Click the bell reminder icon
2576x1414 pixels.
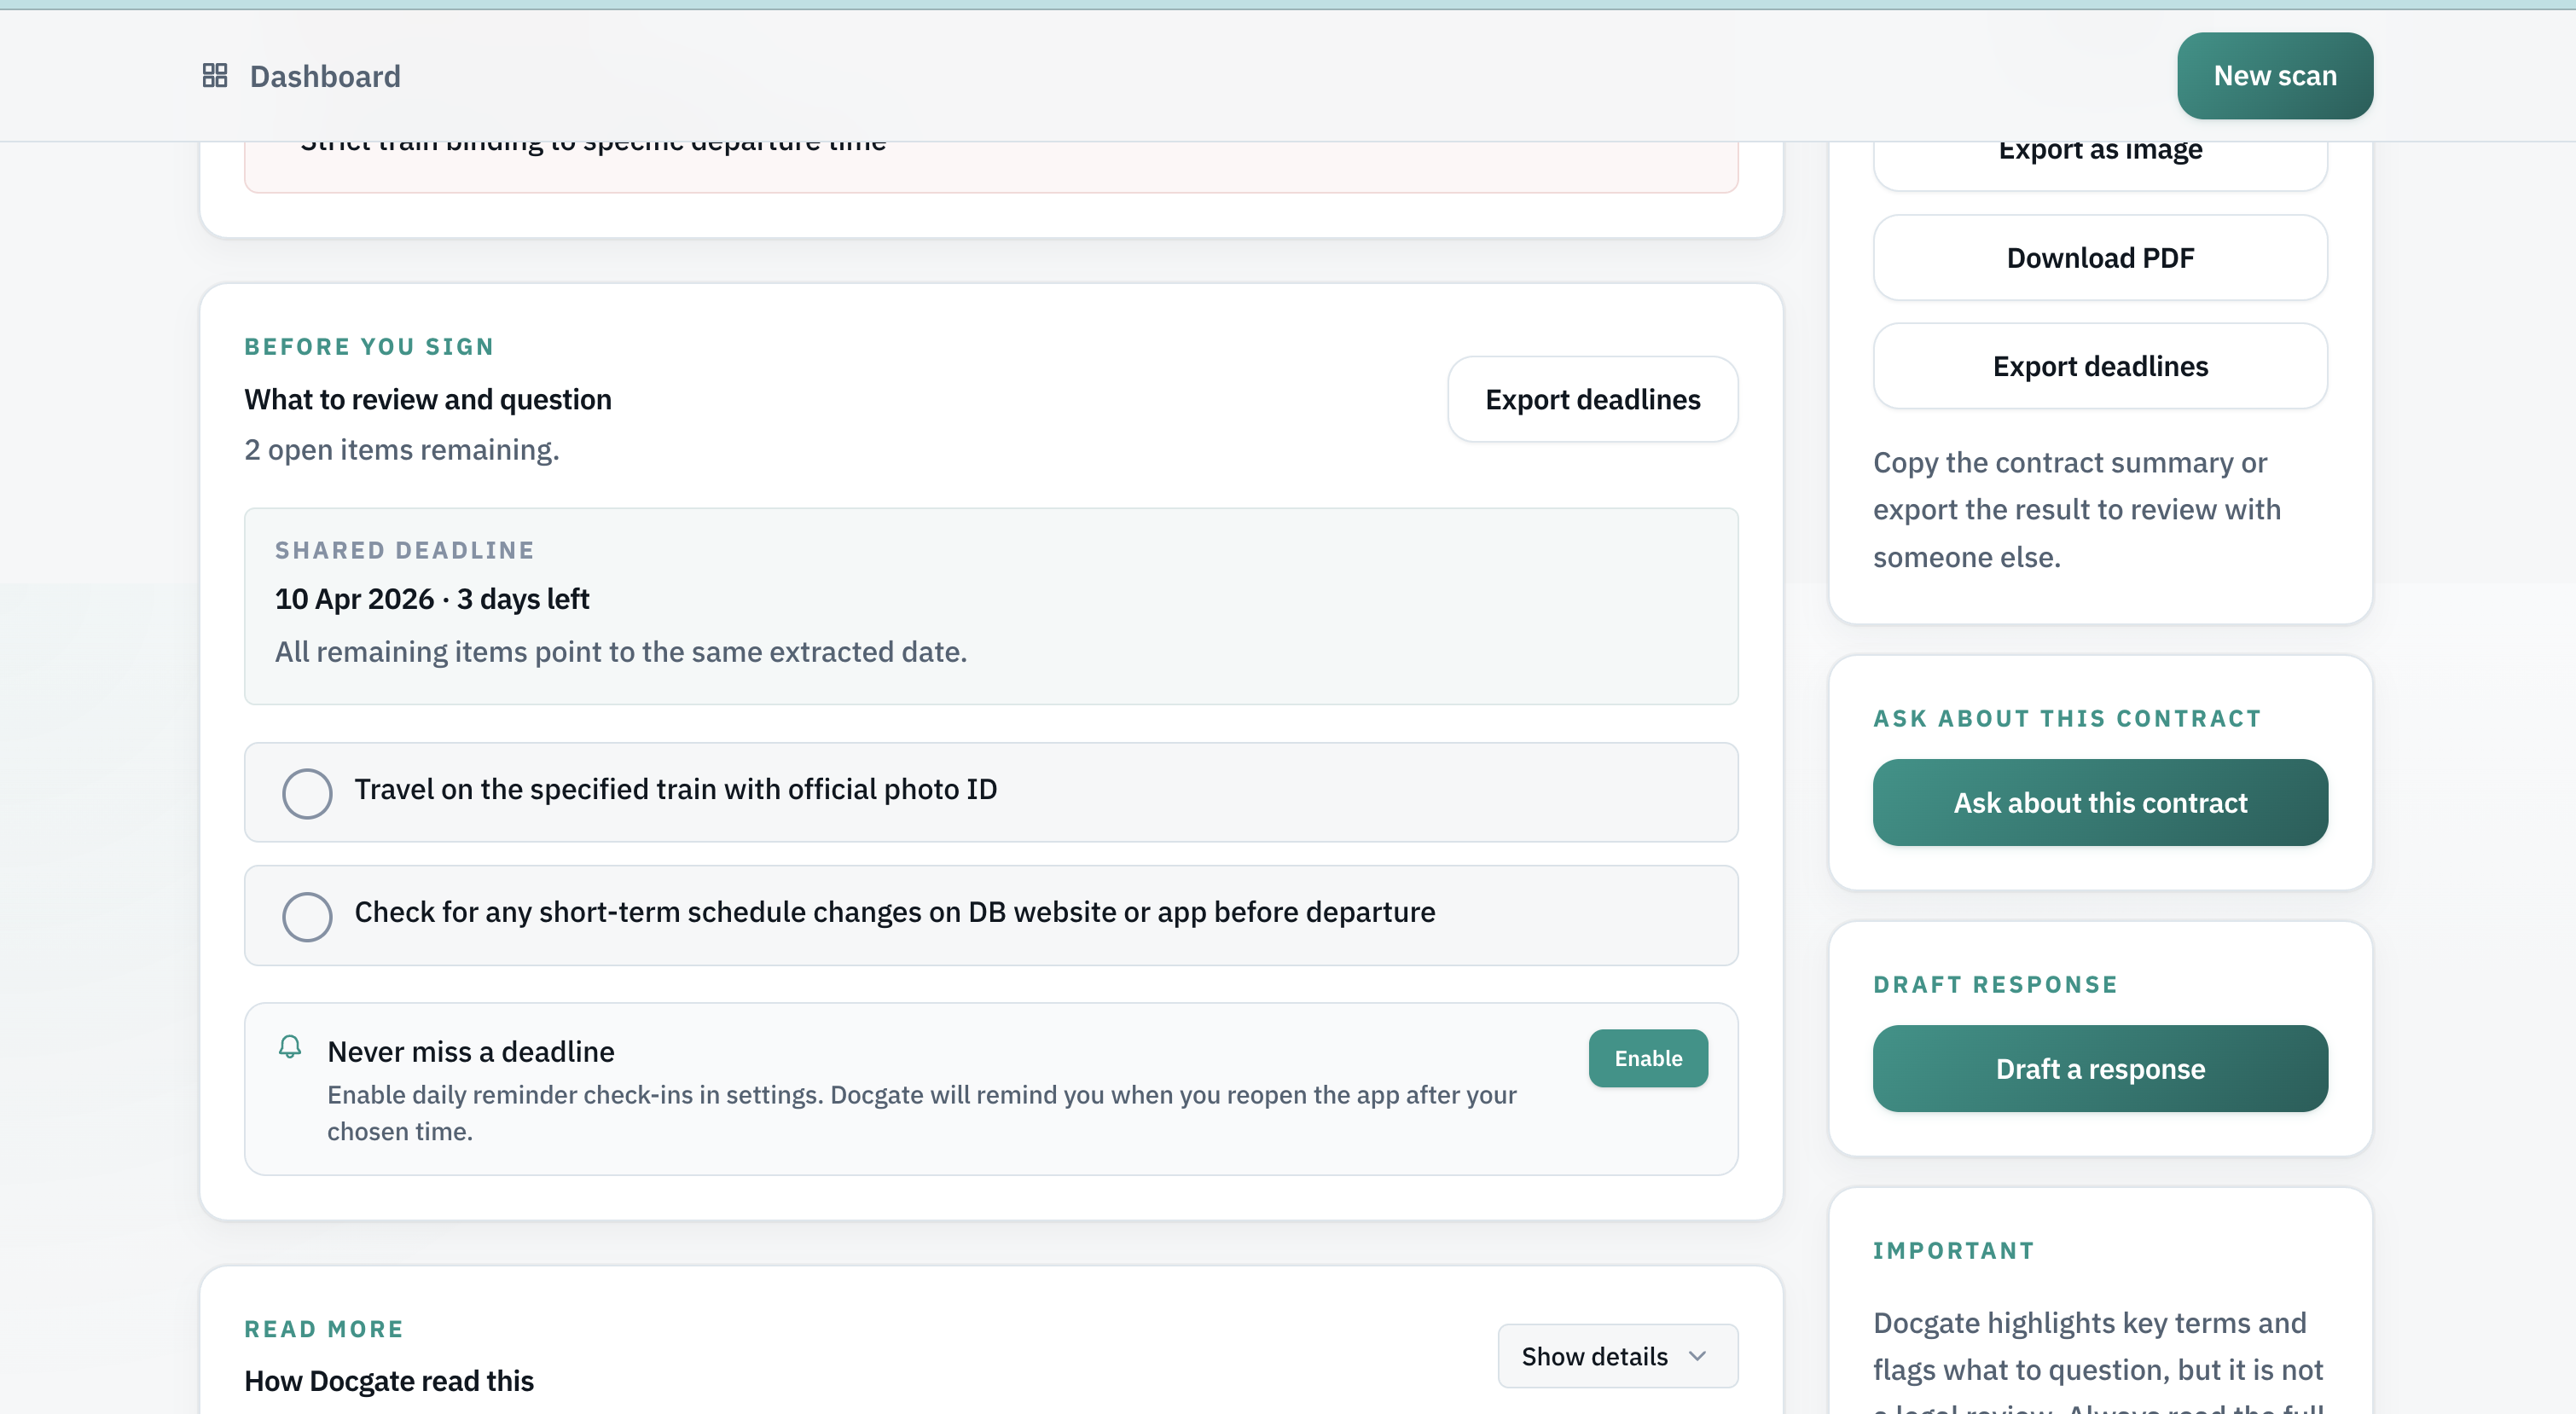pos(290,1047)
